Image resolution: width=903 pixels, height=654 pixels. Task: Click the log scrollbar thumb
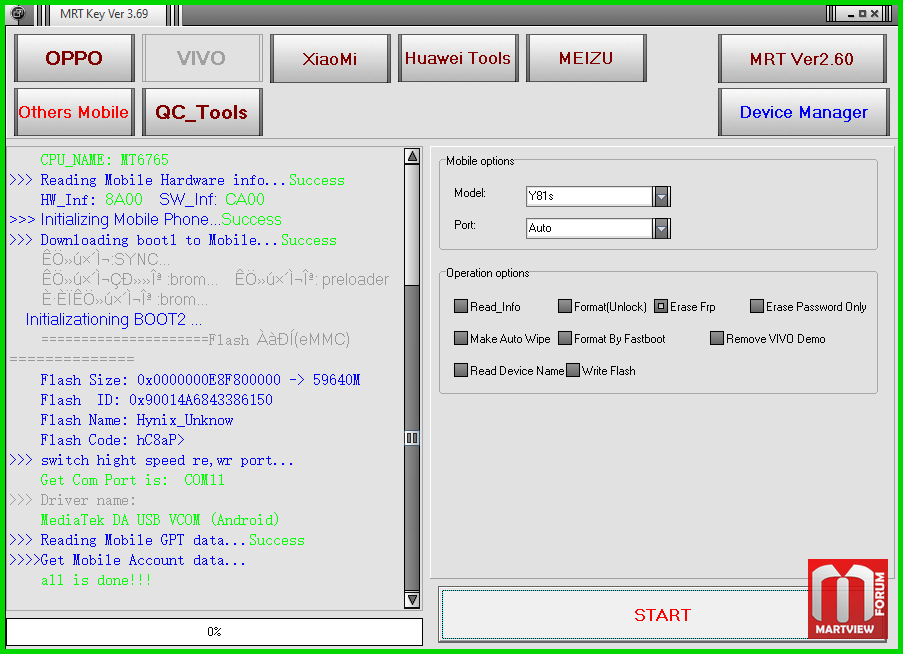pos(412,438)
